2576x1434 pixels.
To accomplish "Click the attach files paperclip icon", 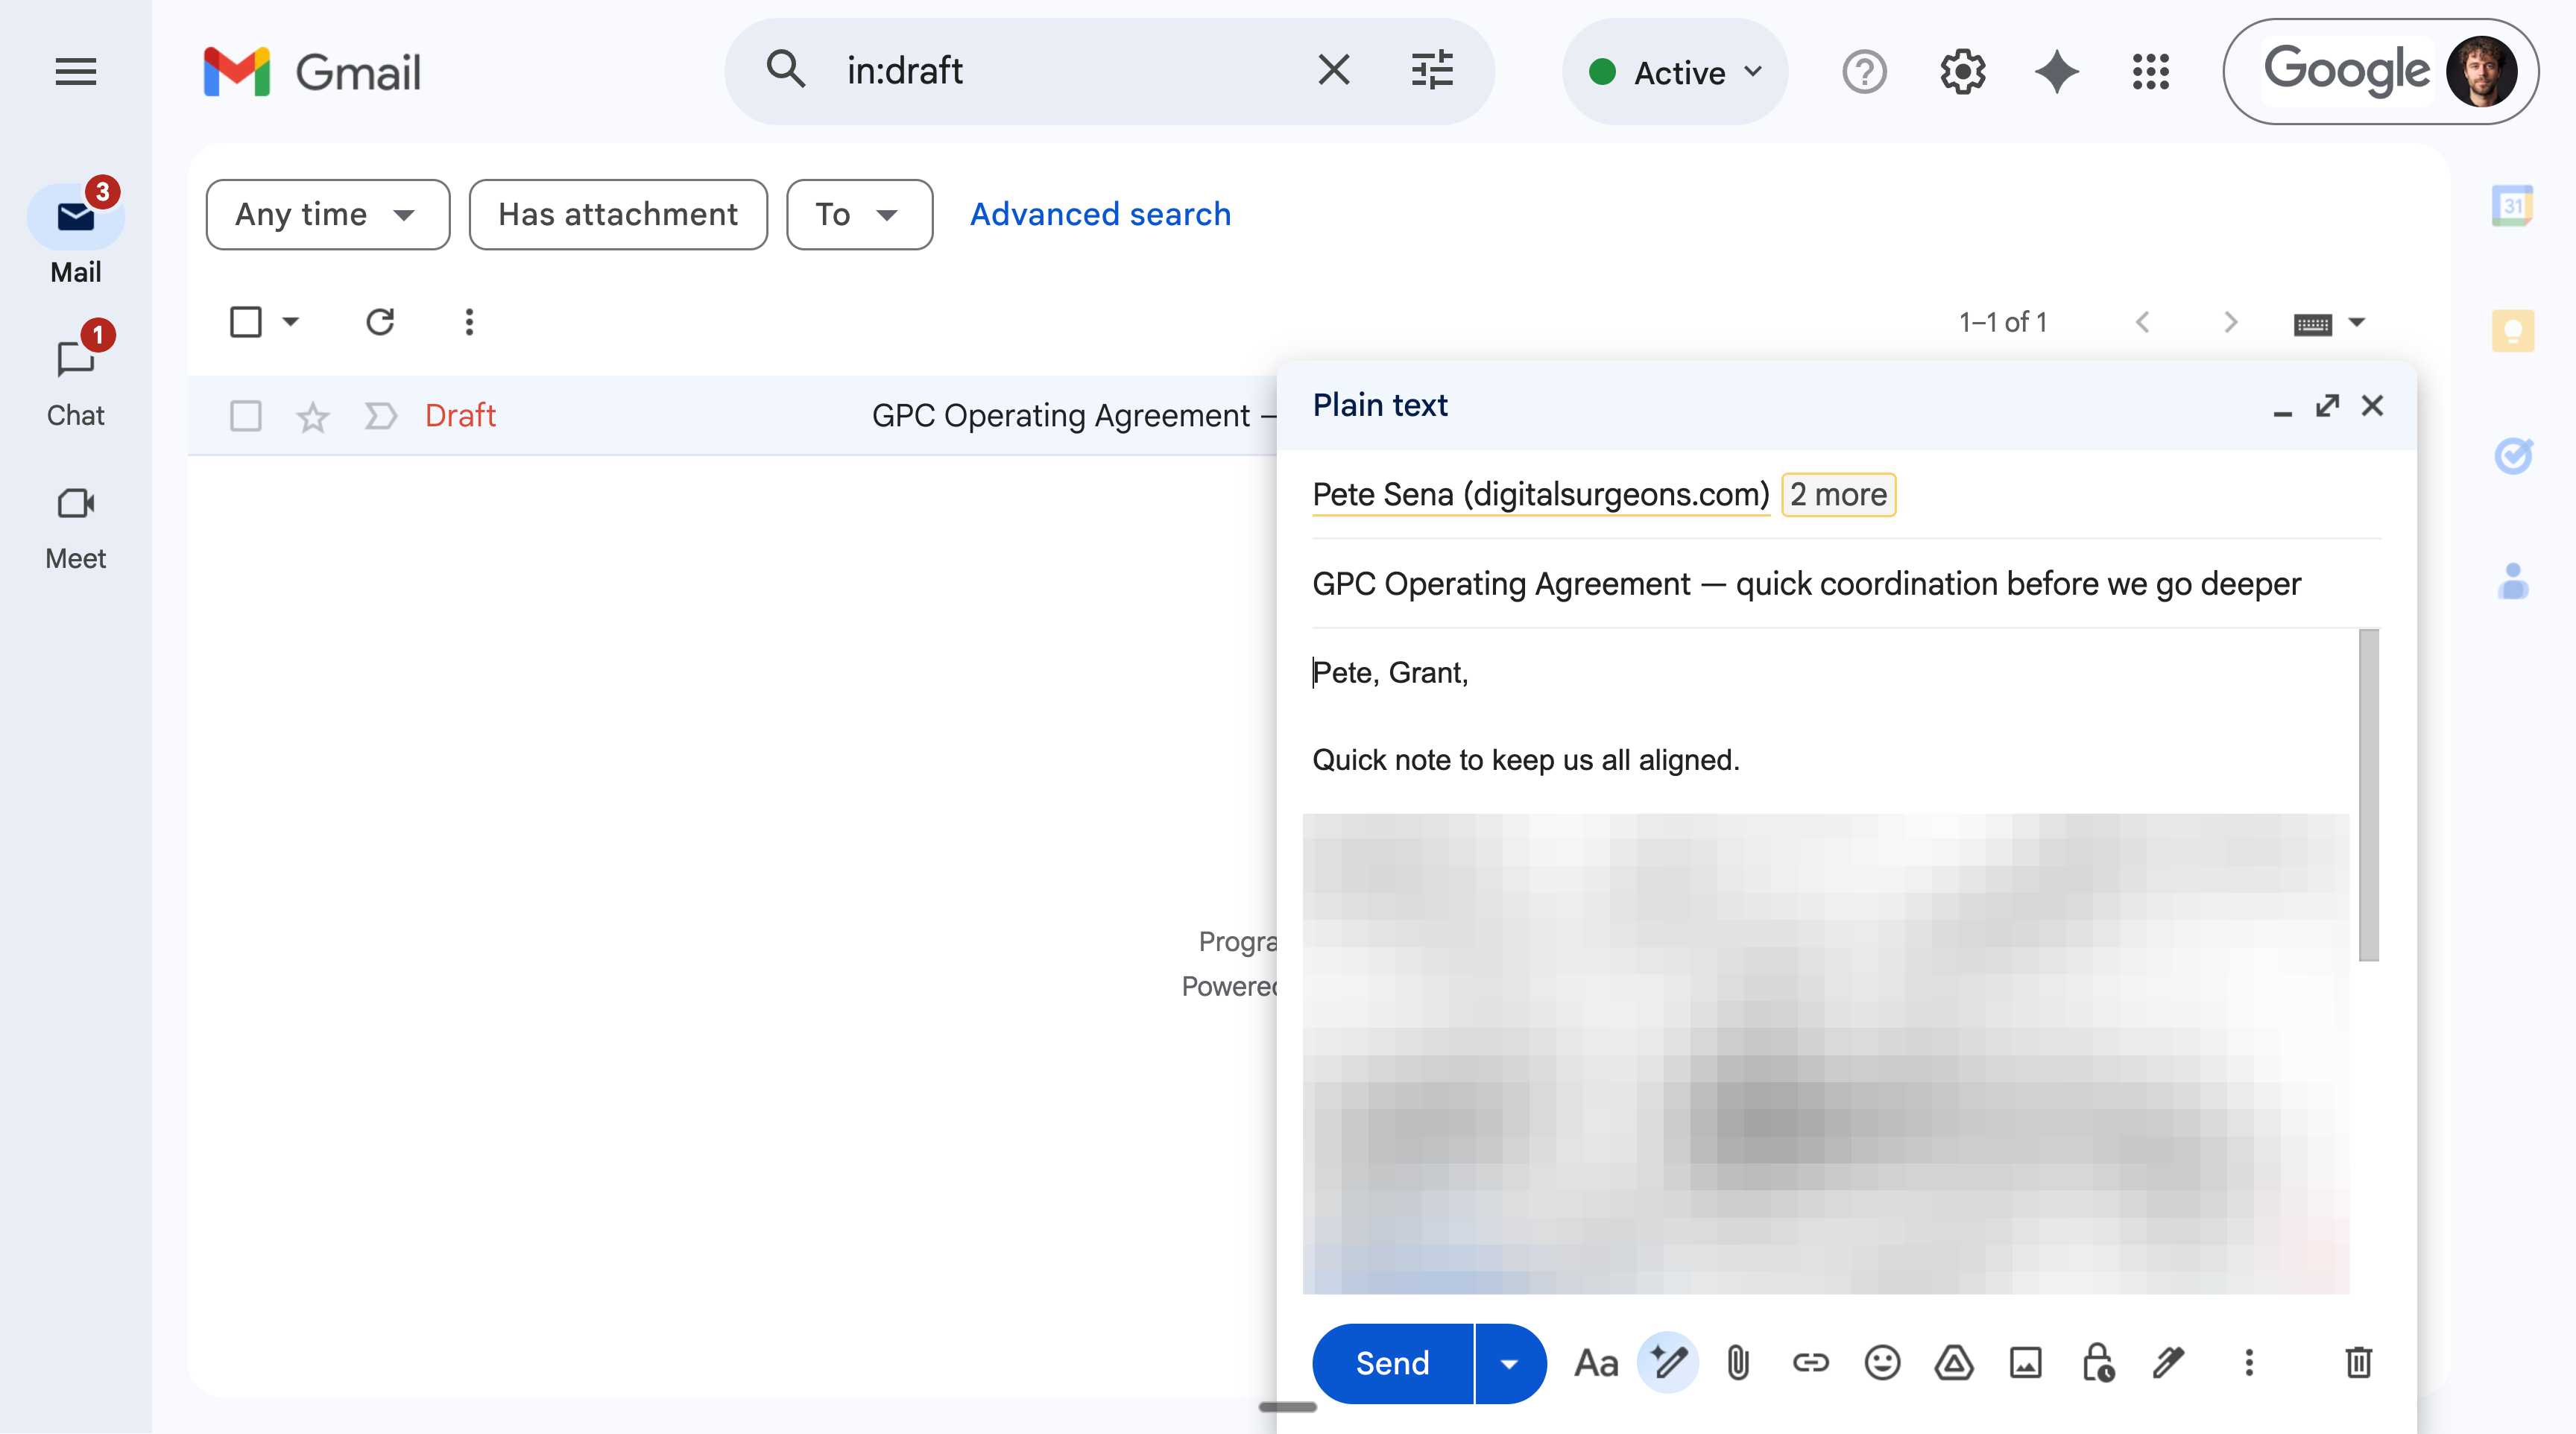I will click(x=1738, y=1363).
